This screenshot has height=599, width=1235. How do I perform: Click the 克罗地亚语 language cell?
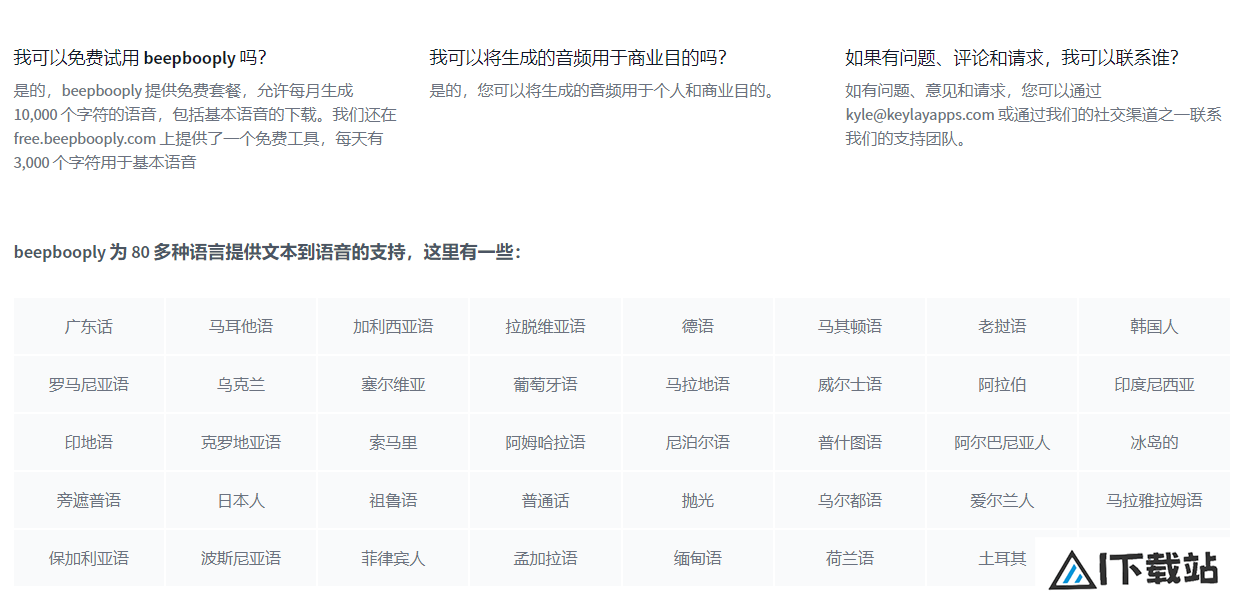[x=241, y=442]
